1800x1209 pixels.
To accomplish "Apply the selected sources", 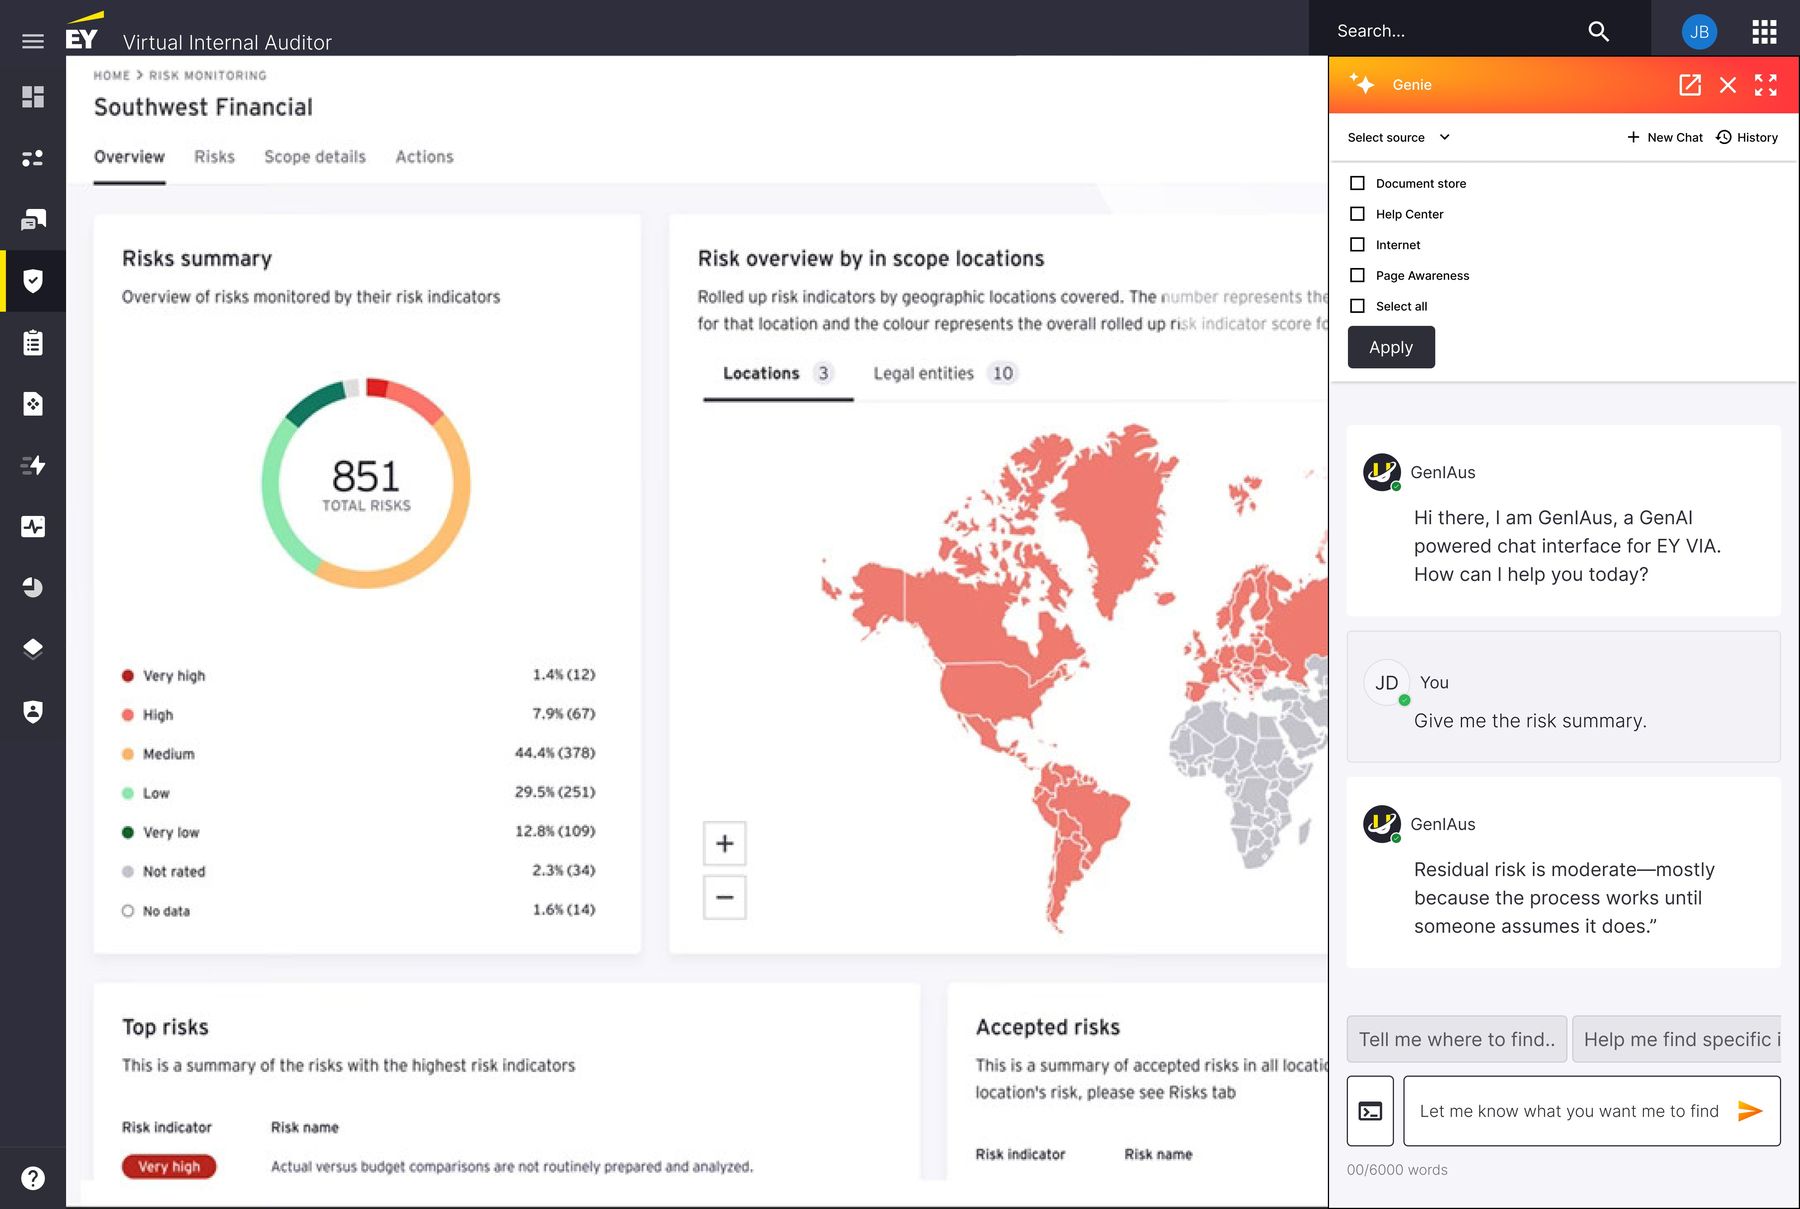I will pos(1391,347).
